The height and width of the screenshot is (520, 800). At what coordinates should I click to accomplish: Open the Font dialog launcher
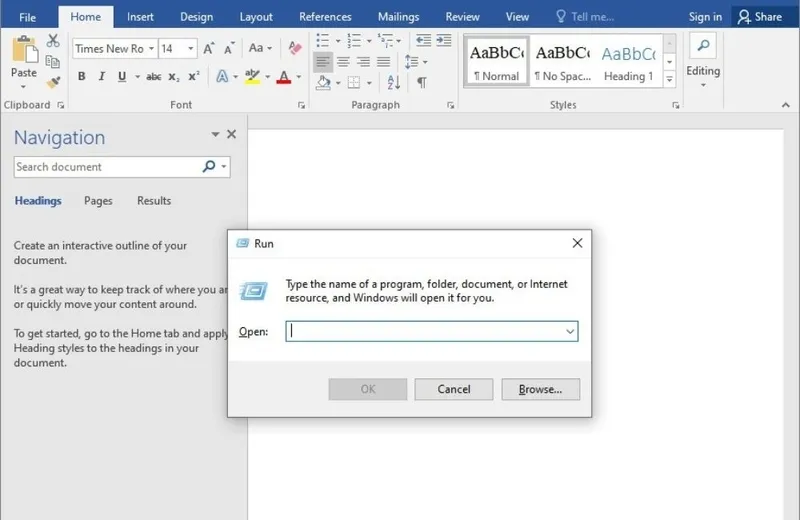click(x=302, y=105)
